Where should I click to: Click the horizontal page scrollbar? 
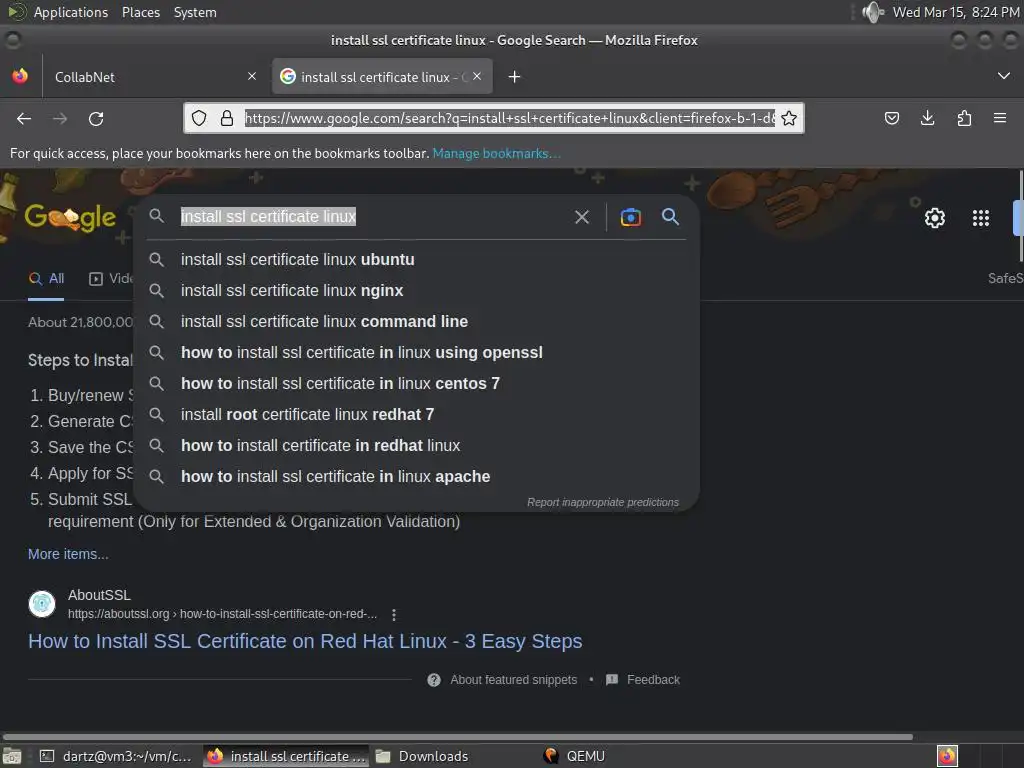pyautogui.click(x=457, y=737)
